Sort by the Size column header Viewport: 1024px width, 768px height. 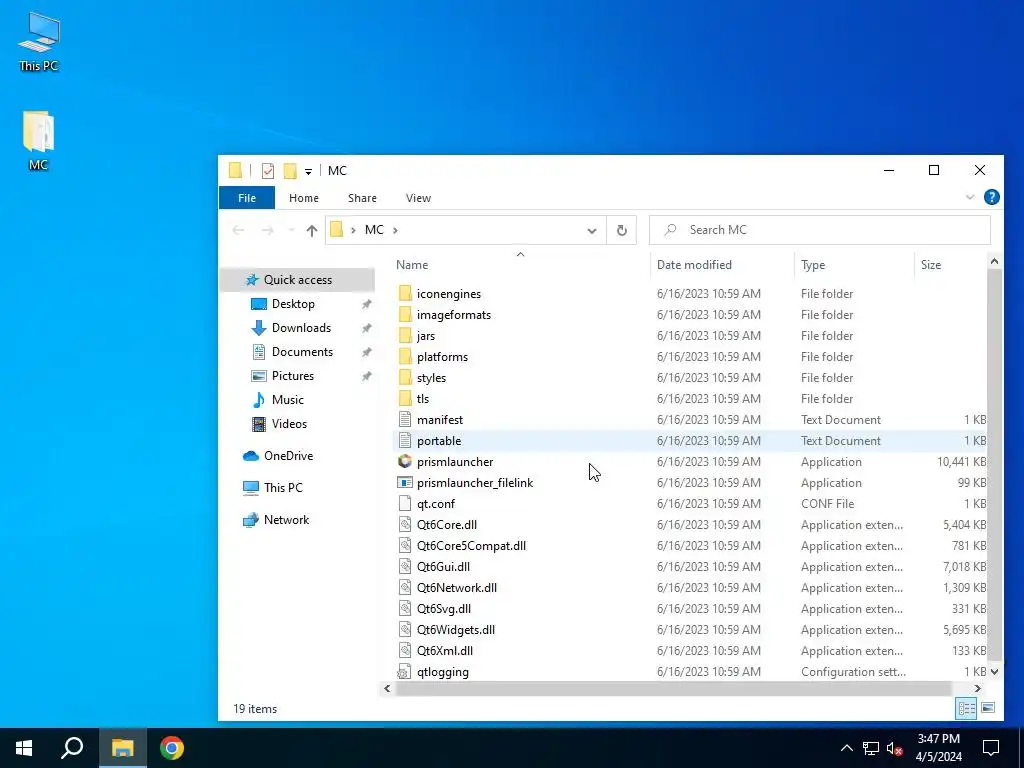click(x=931, y=264)
